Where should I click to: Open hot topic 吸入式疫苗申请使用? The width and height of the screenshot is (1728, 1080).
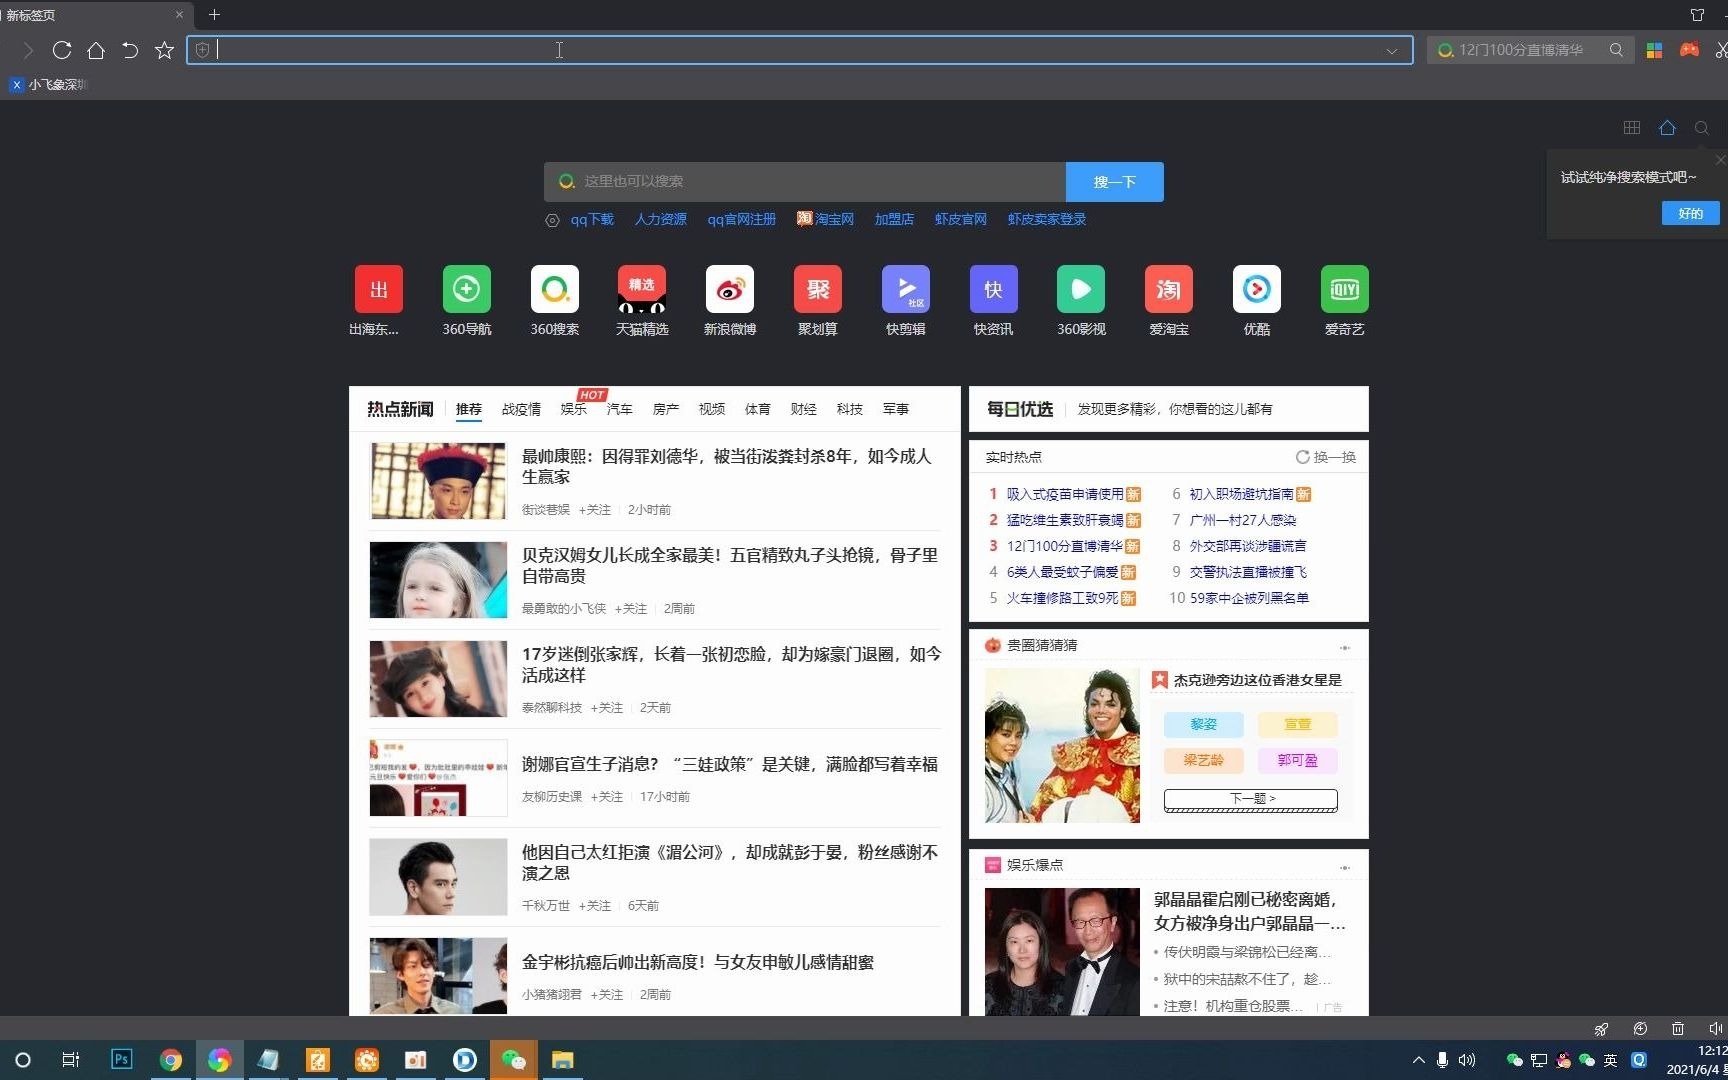pos(1065,494)
